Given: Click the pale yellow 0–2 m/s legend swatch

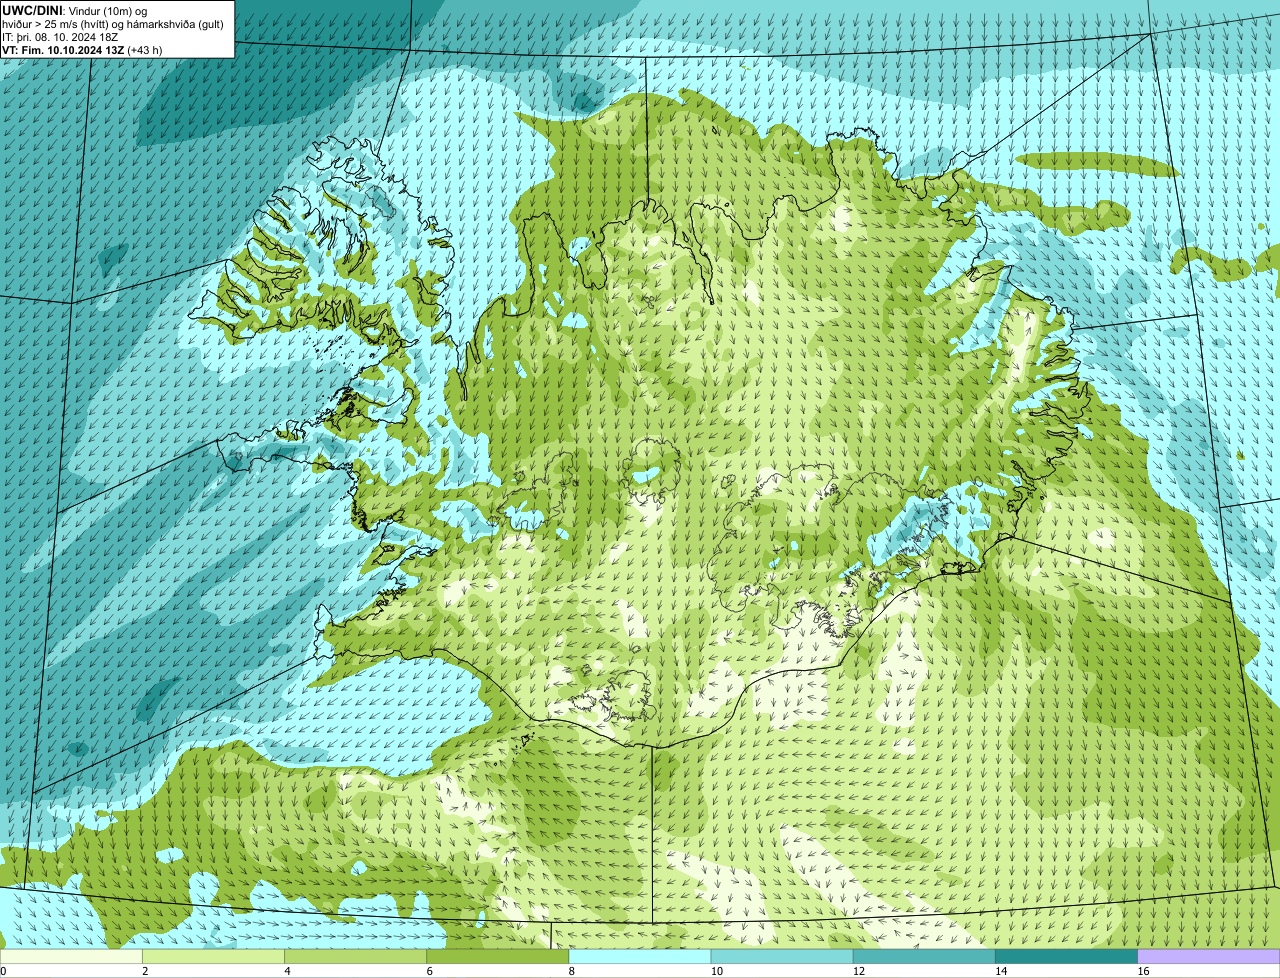Looking at the screenshot, I should 72,956.
